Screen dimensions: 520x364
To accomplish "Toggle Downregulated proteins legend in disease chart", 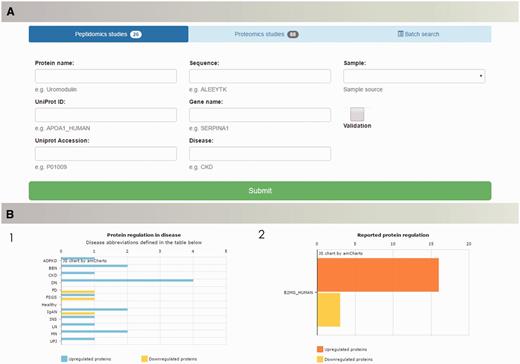I will (x=169, y=359).
